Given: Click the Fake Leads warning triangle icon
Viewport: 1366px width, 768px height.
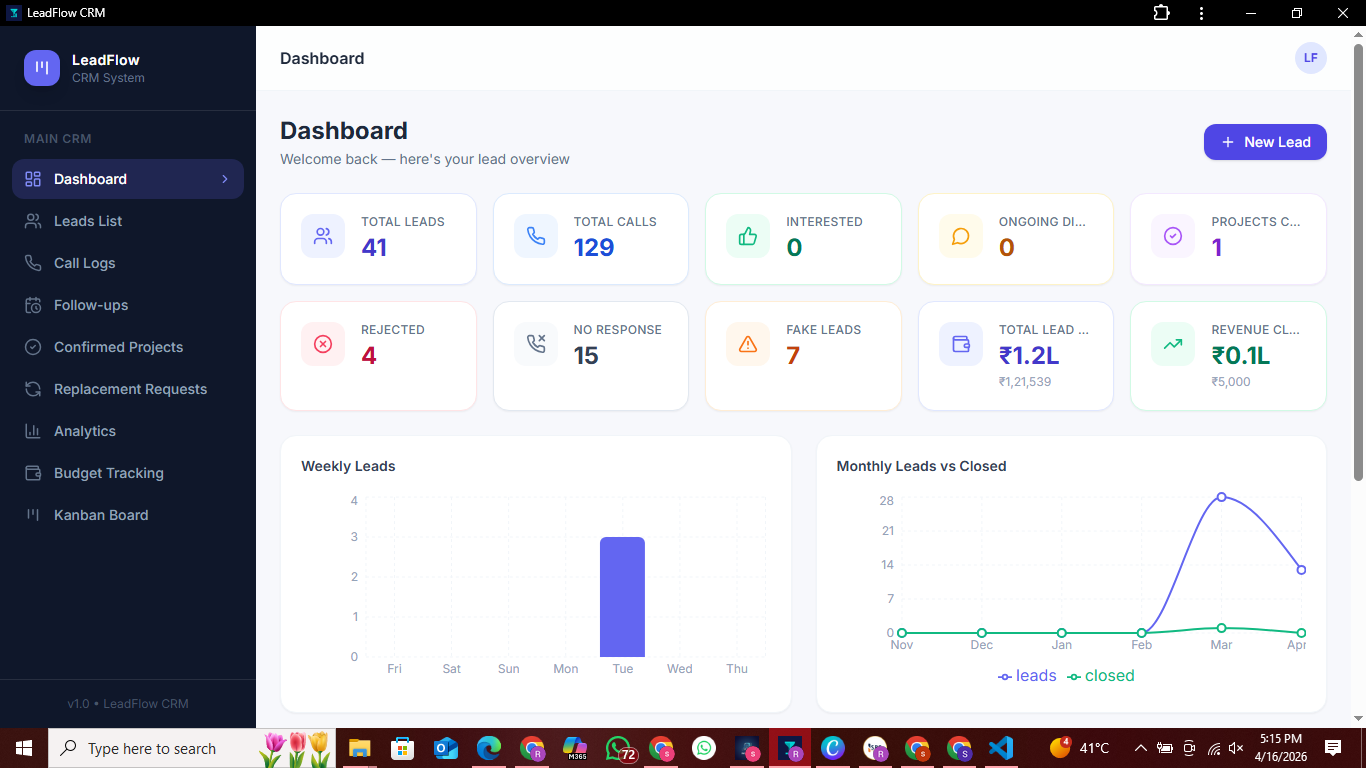Looking at the screenshot, I should pyautogui.click(x=748, y=344).
